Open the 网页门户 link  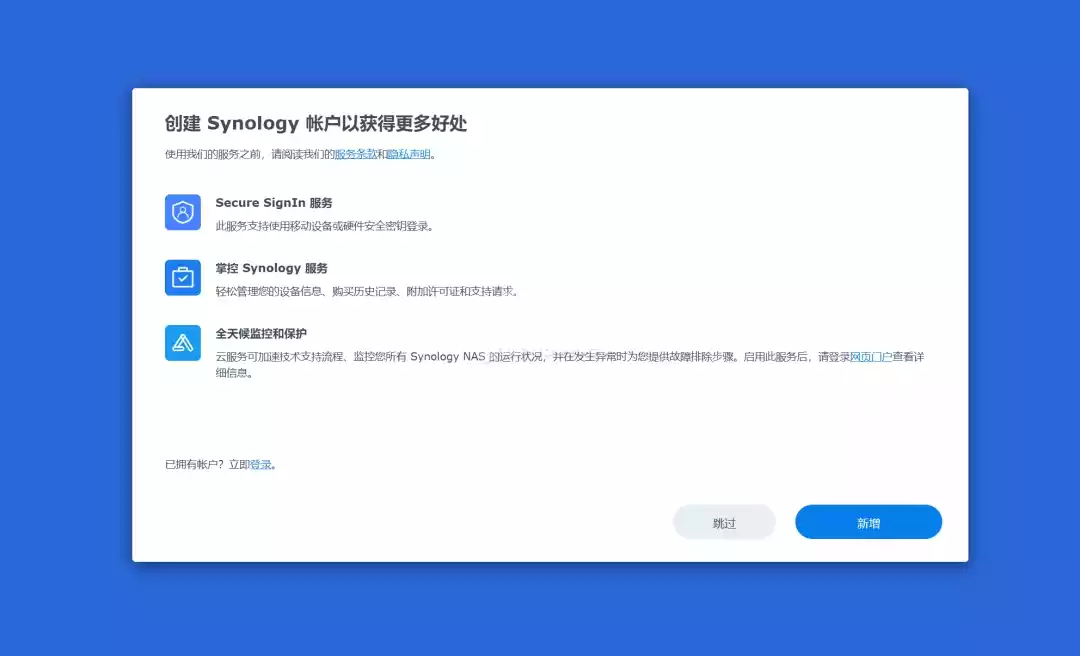pyautogui.click(x=871, y=357)
